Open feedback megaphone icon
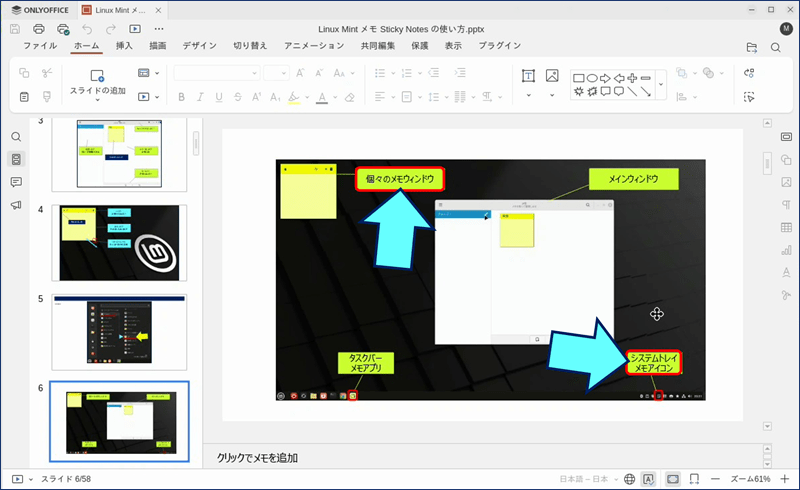The width and height of the screenshot is (800, 490). pyautogui.click(x=16, y=205)
